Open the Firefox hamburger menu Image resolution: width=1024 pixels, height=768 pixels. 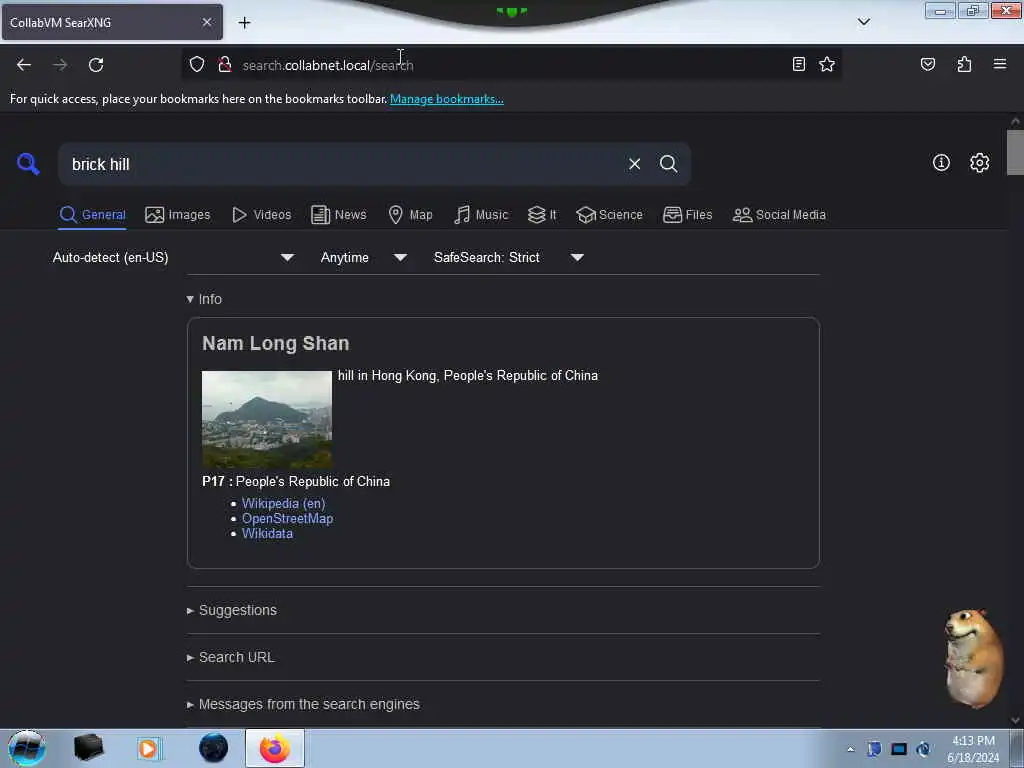click(999, 64)
